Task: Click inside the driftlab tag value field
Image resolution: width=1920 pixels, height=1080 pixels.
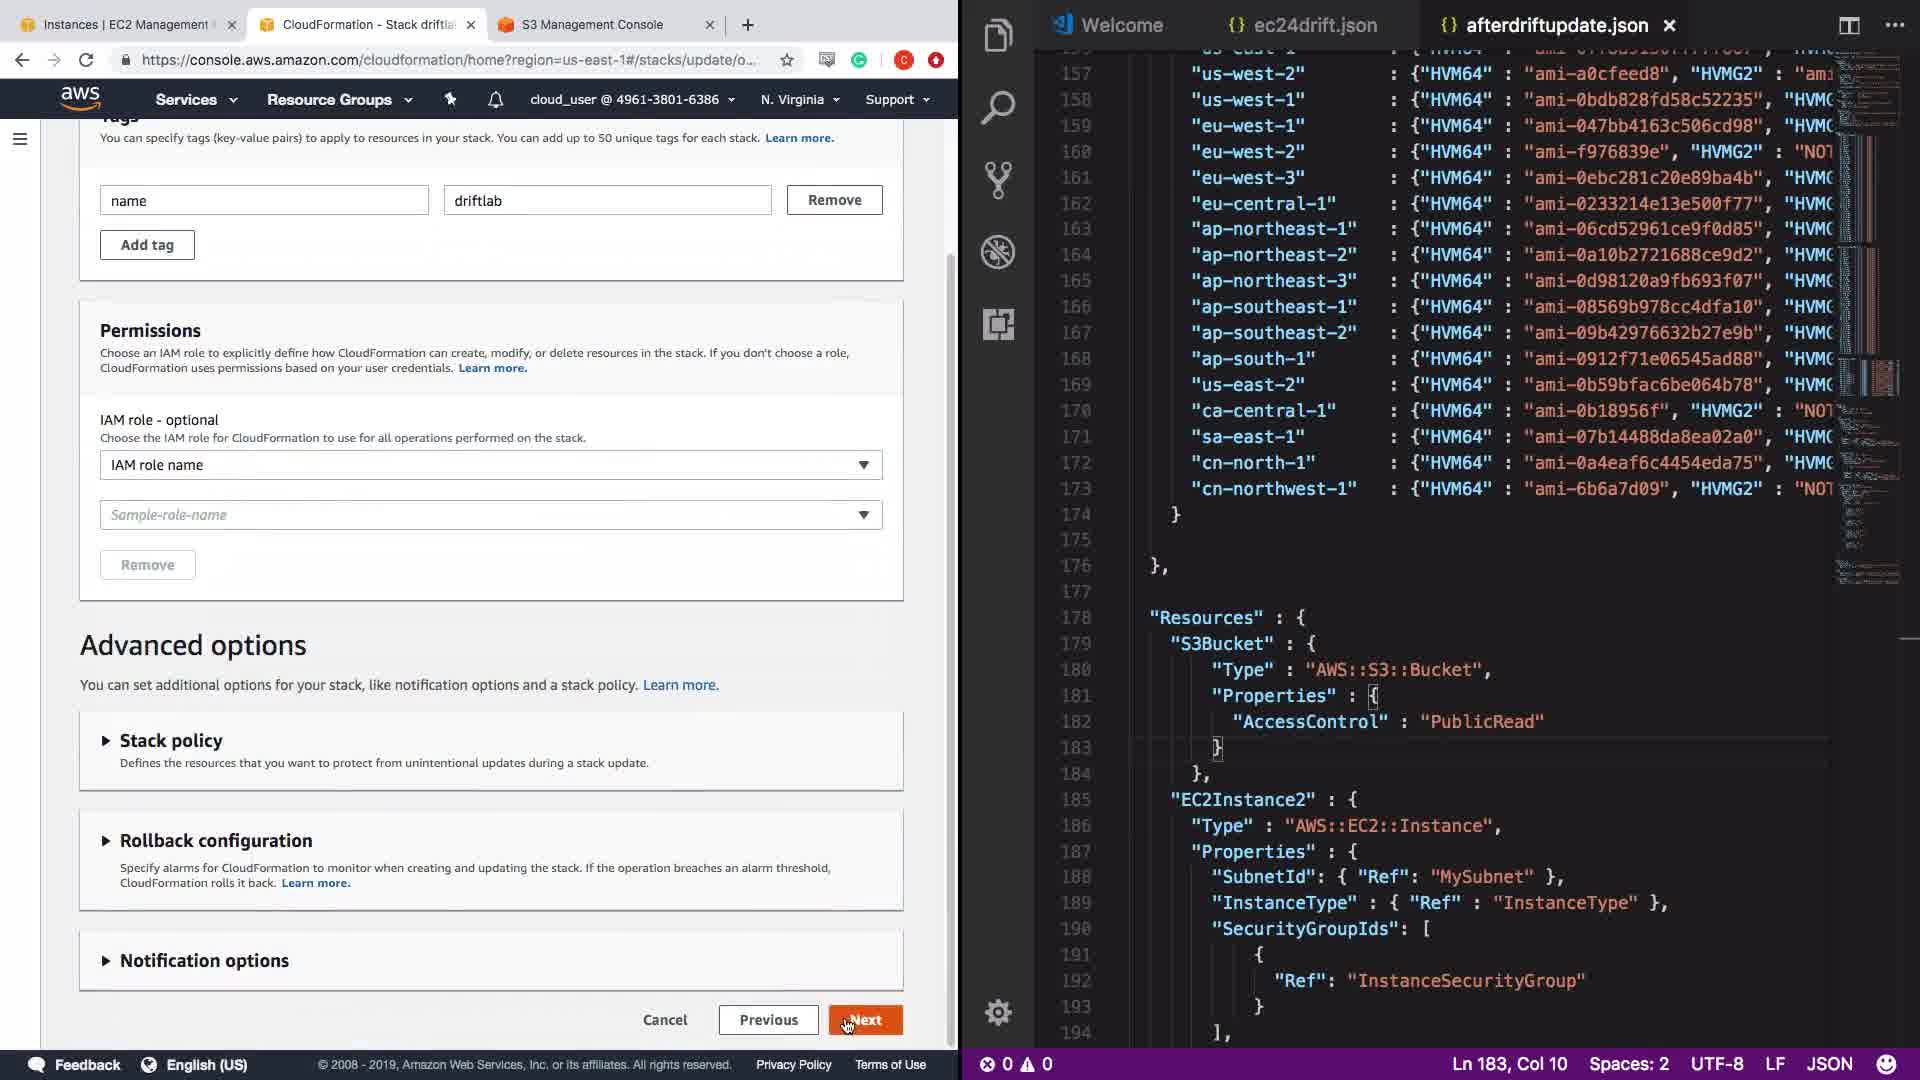Action: (607, 201)
